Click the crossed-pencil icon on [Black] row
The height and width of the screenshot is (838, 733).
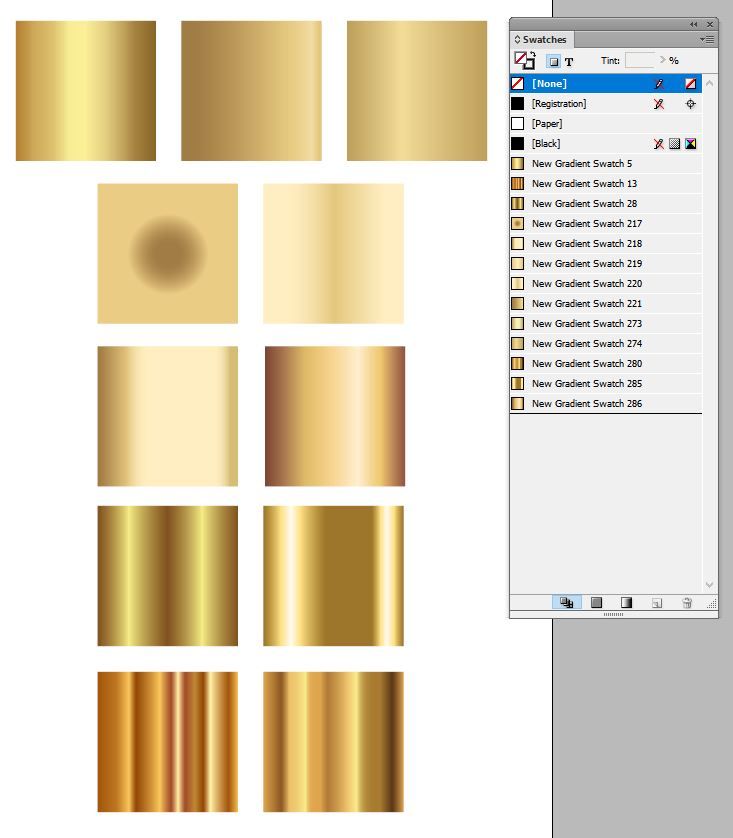point(659,144)
